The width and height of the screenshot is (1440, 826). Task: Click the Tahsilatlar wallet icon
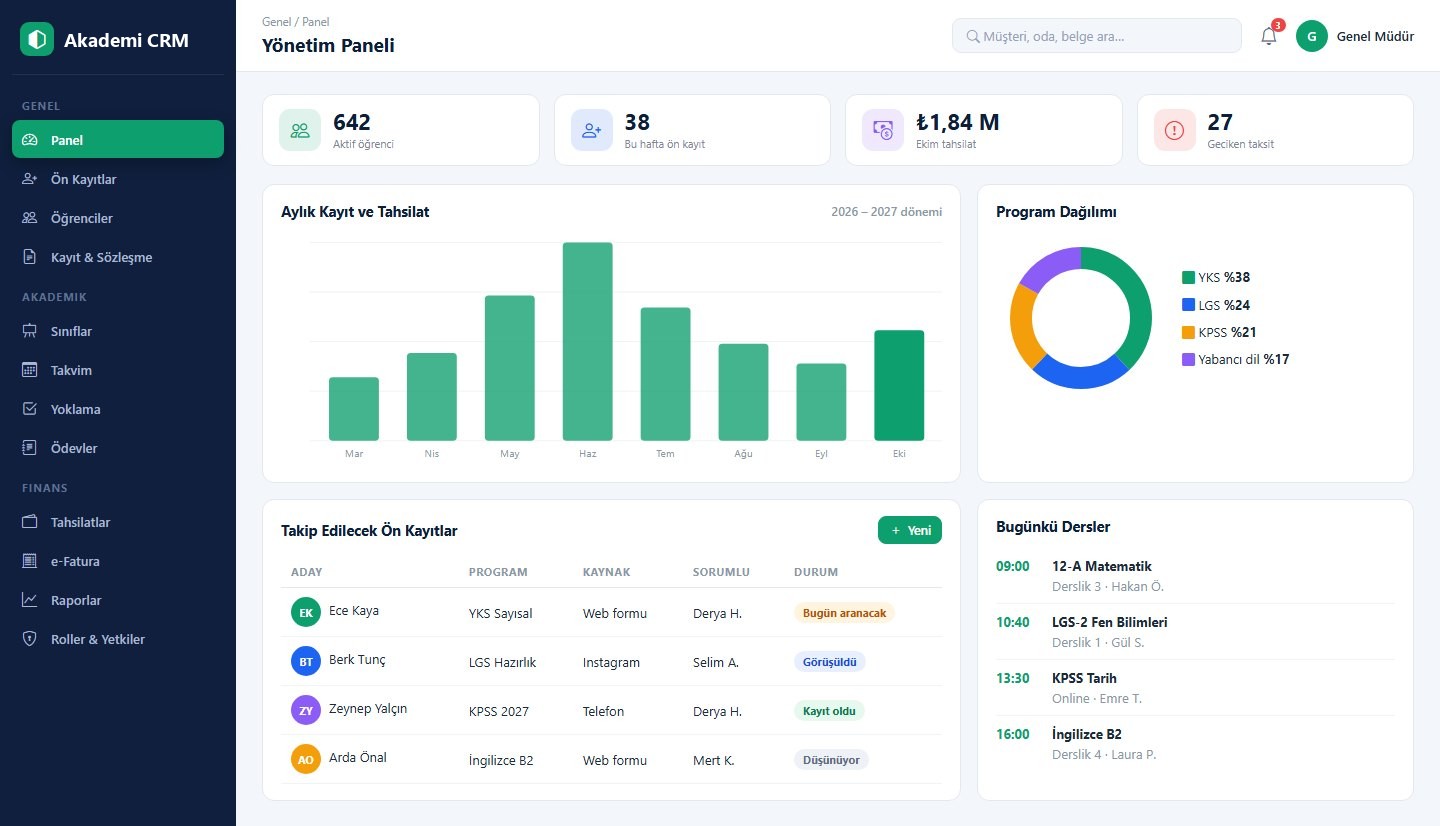[x=30, y=522]
